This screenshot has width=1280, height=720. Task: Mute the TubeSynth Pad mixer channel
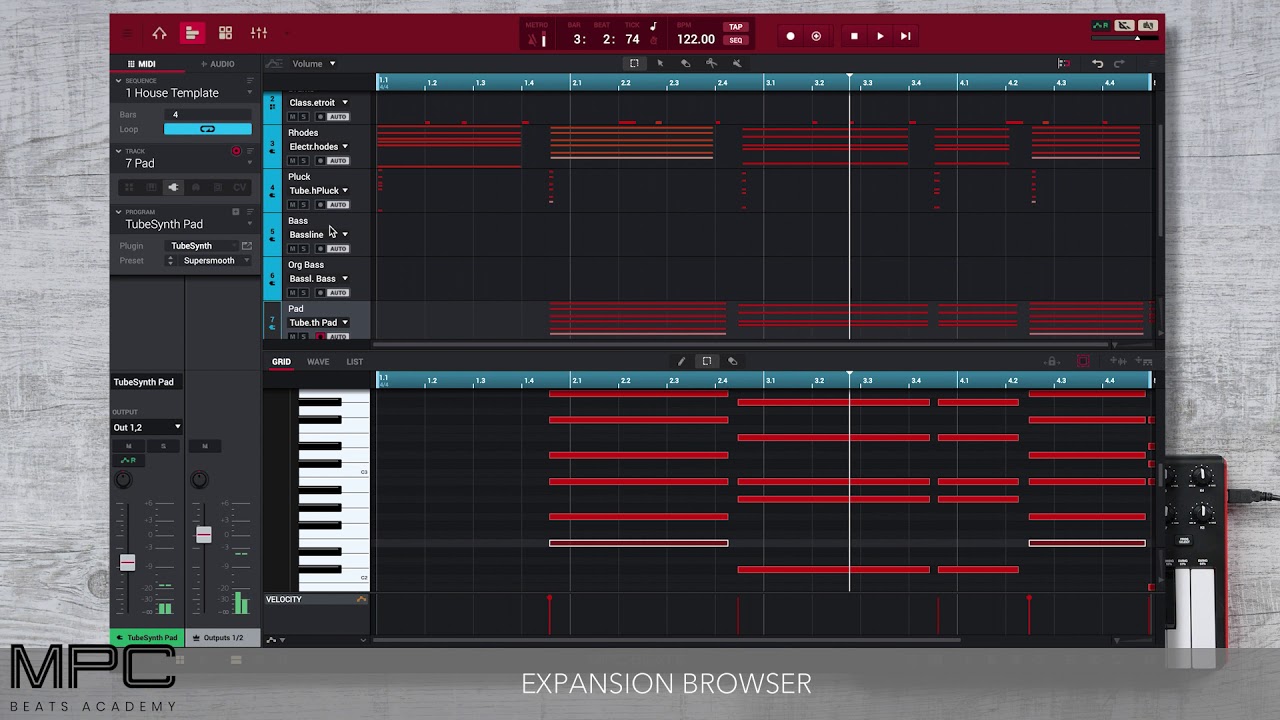[128, 446]
